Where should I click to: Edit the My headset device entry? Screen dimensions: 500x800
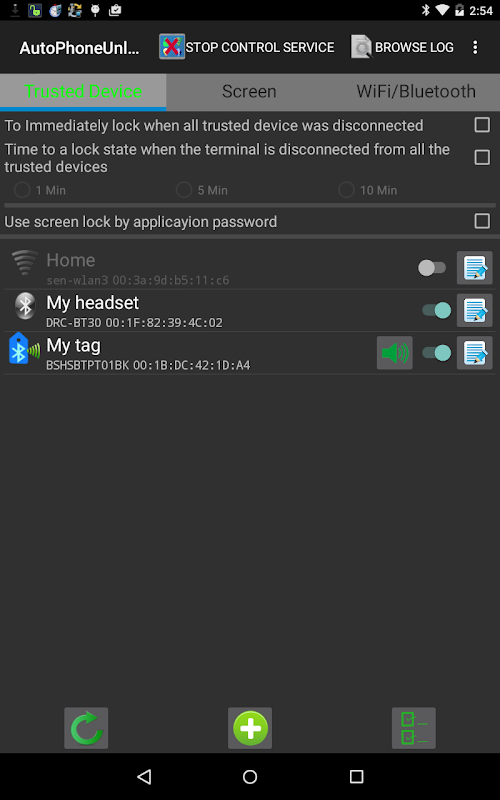(474, 310)
